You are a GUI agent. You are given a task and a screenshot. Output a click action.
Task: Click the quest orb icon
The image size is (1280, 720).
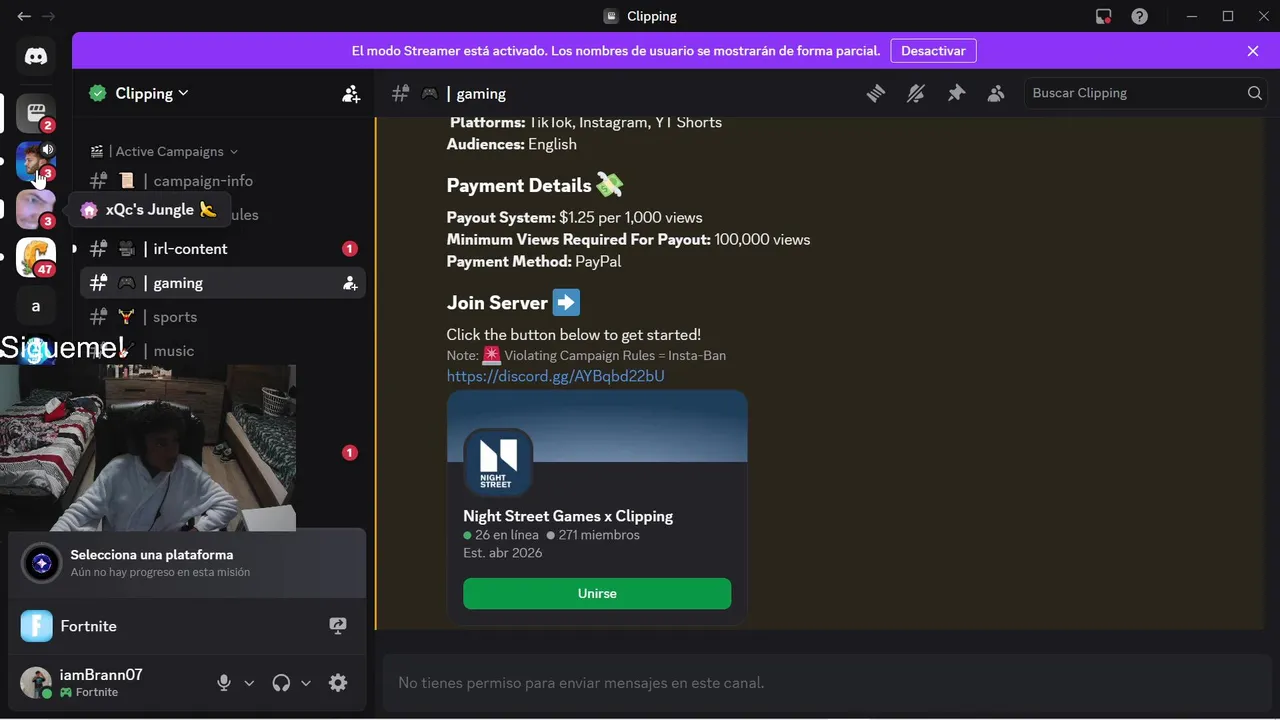click(x=42, y=563)
